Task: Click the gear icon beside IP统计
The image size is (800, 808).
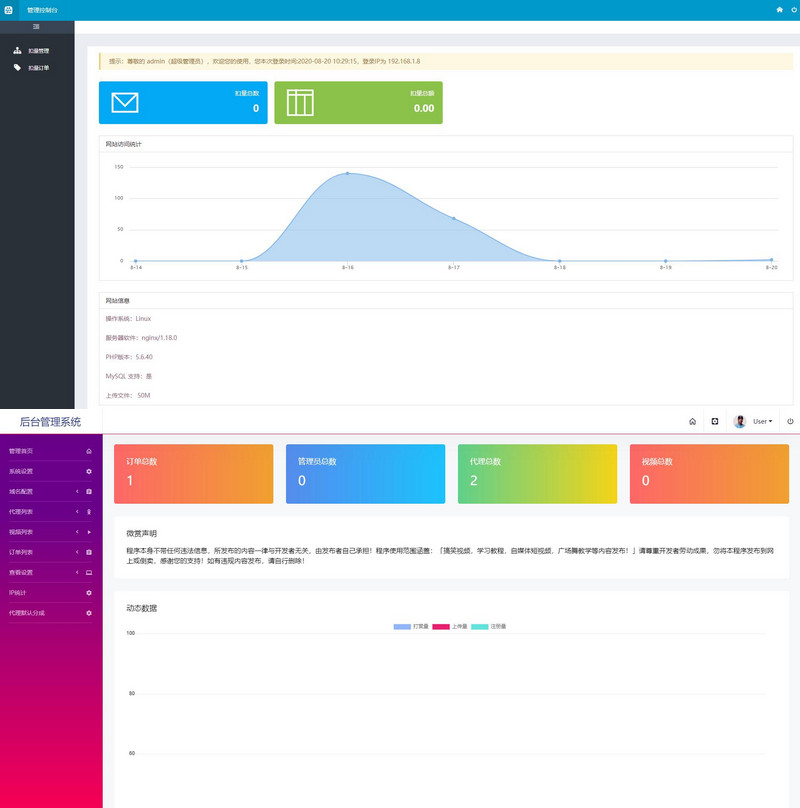Action: click(89, 593)
